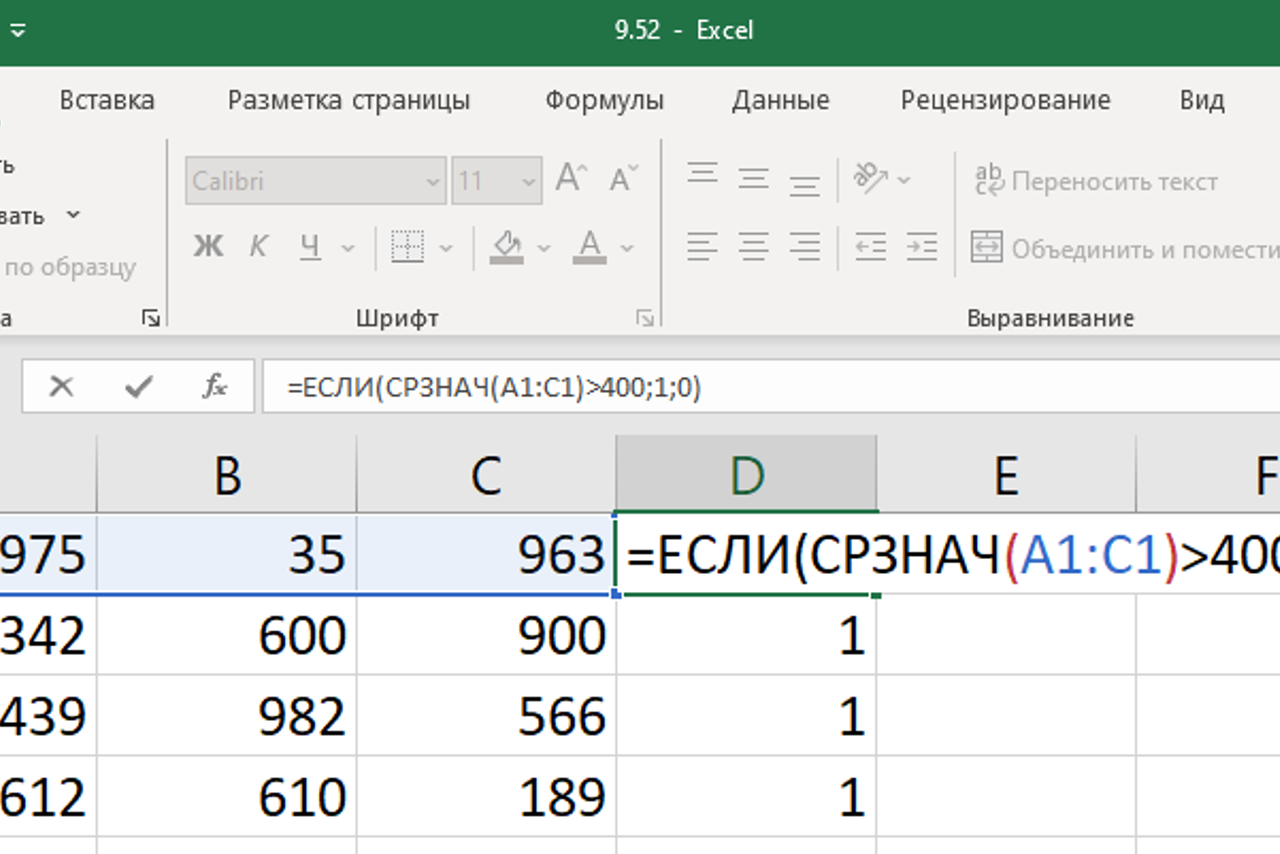This screenshot has width=1280, height=854.
Task: Click the Переносить текст button
Action: [x=1096, y=182]
